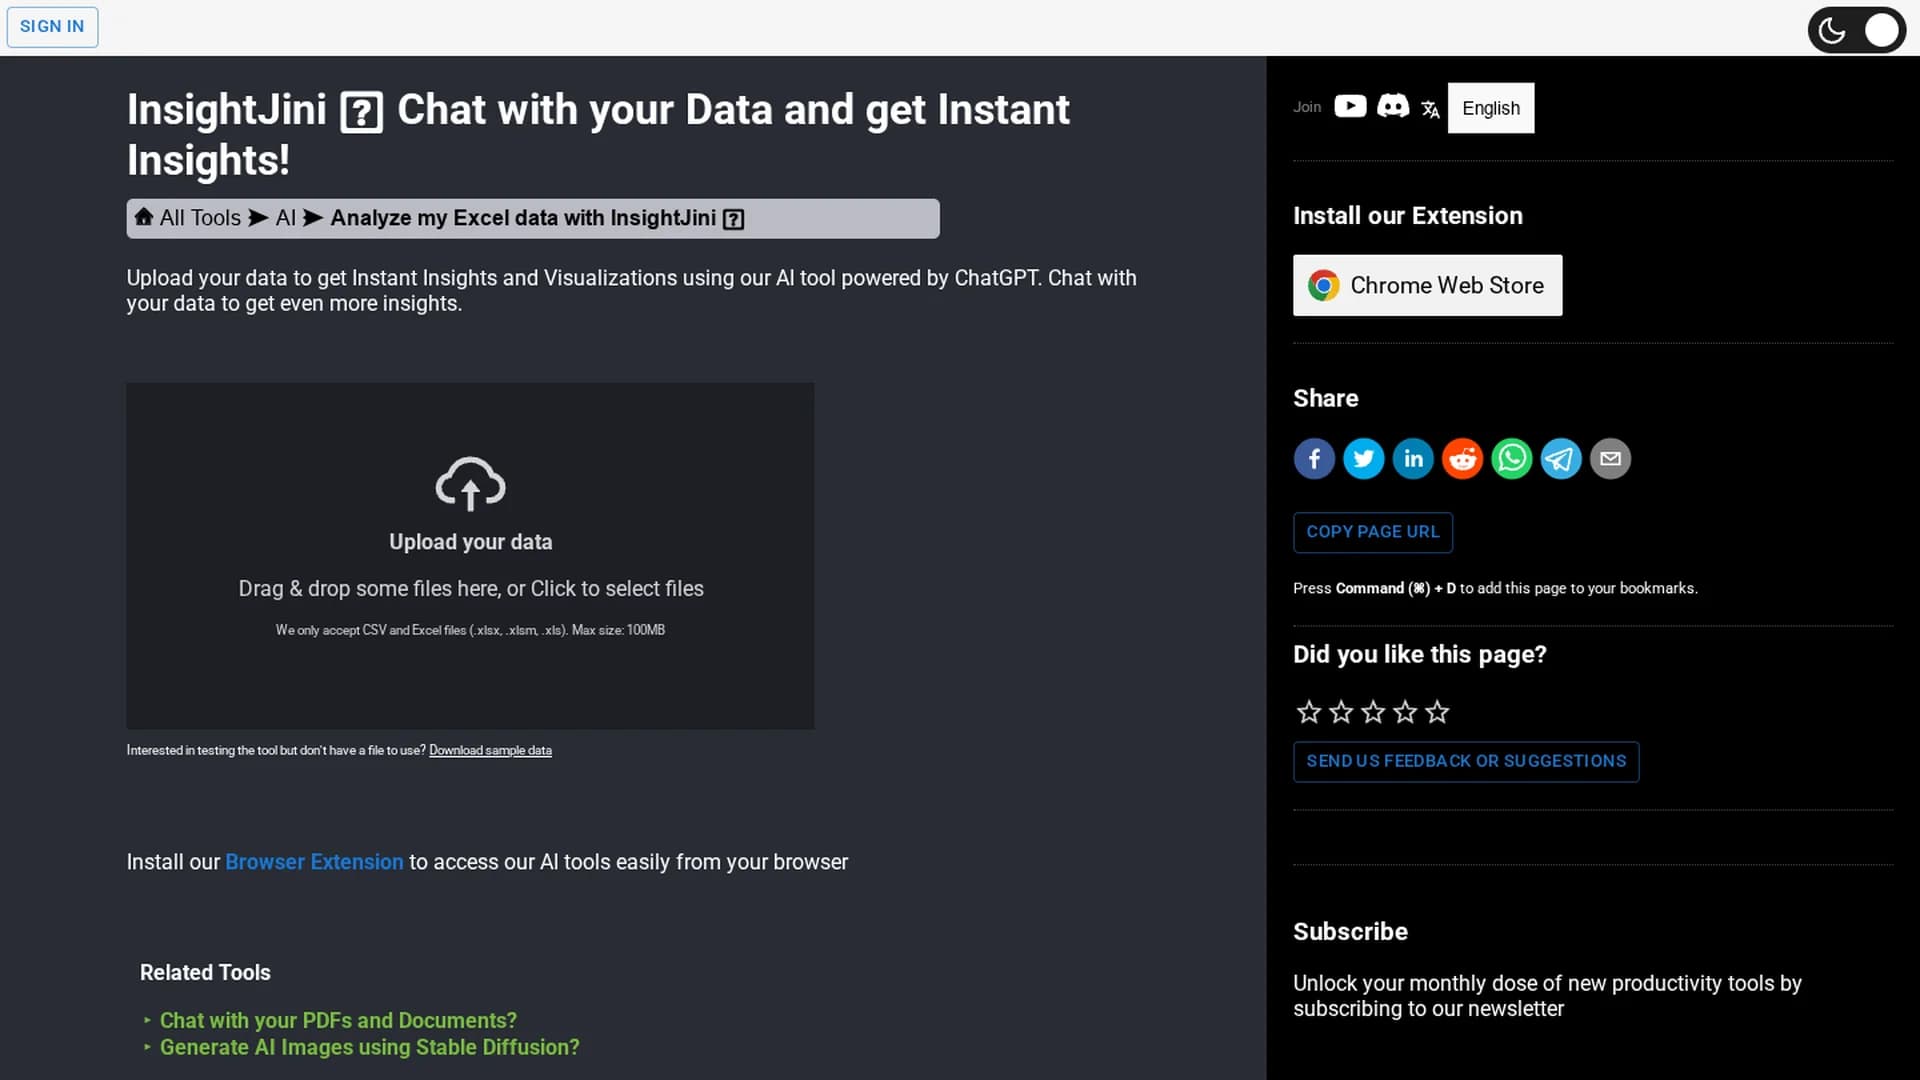Click the 'Share' heading
Viewport: 1920px width, 1080px height.
tap(1325, 398)
